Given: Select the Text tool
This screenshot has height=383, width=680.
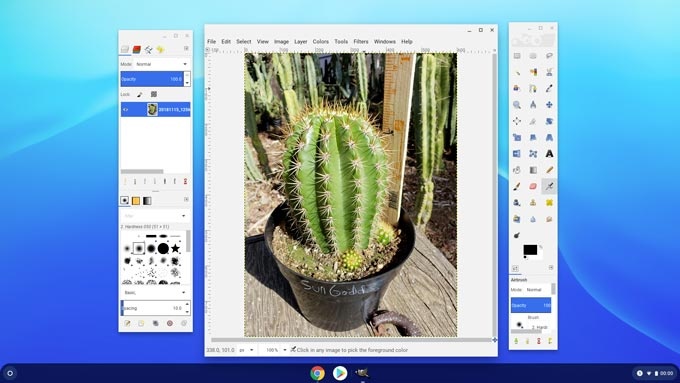Looking at the screenshot, I should (x=549, y=154).
